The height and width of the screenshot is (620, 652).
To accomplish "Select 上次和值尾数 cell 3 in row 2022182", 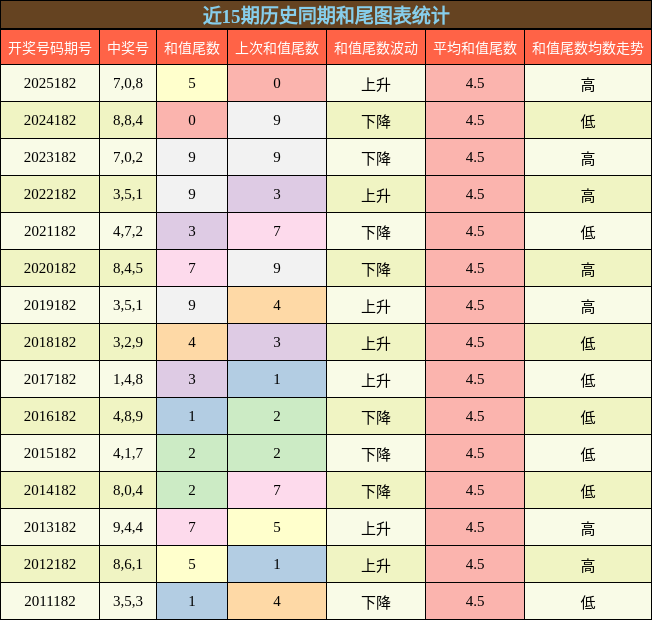I will [x=277, y=194].
